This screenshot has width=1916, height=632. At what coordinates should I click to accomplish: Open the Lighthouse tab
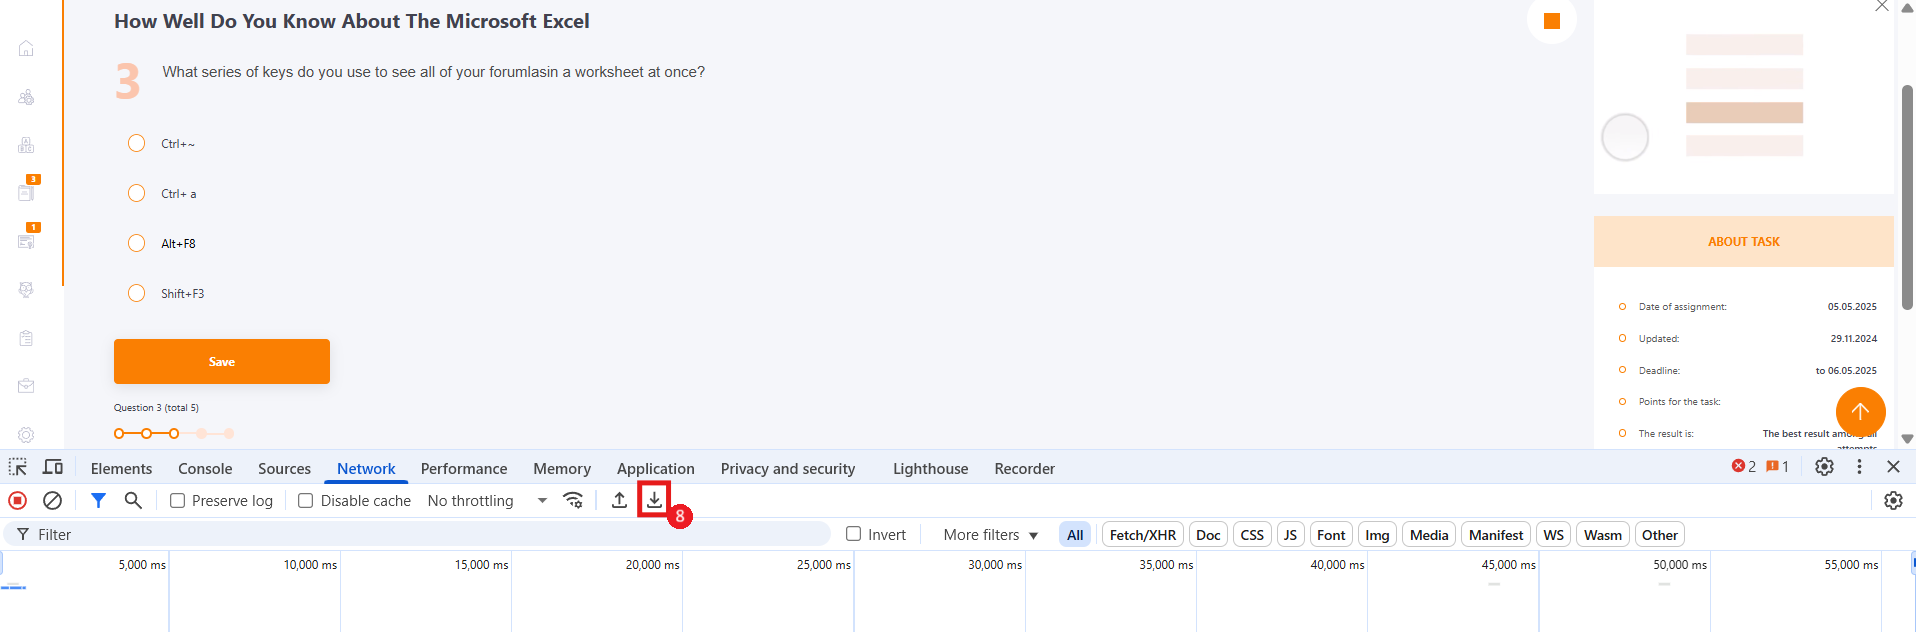[x=930, y=469]
